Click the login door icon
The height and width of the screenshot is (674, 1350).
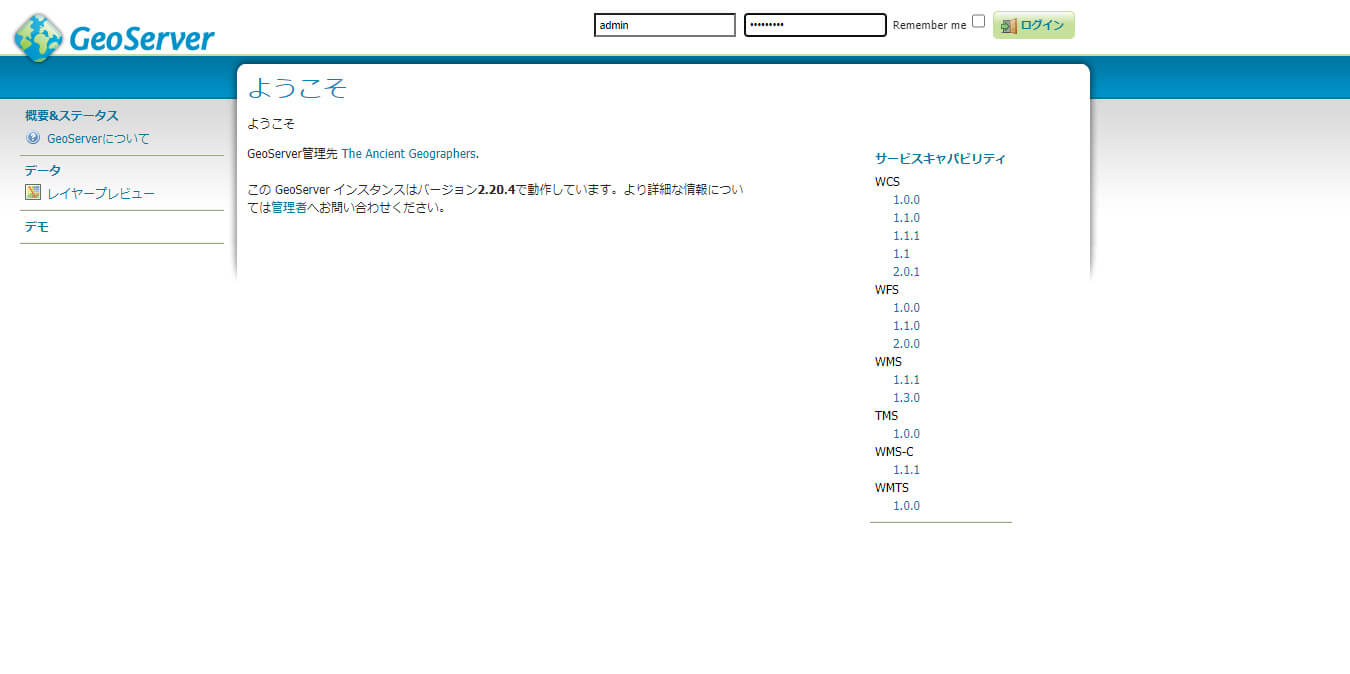(x=1009, y=26)
